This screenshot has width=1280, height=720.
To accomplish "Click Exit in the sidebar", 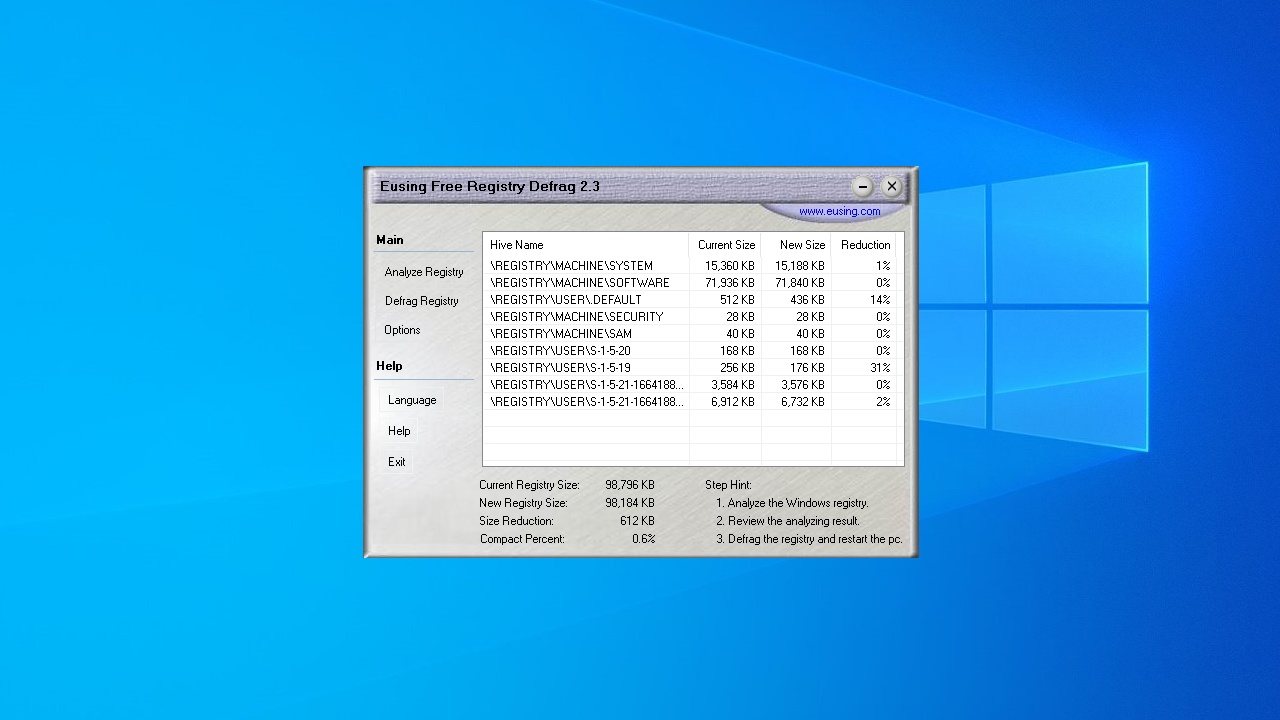I will tap(397, 462).
